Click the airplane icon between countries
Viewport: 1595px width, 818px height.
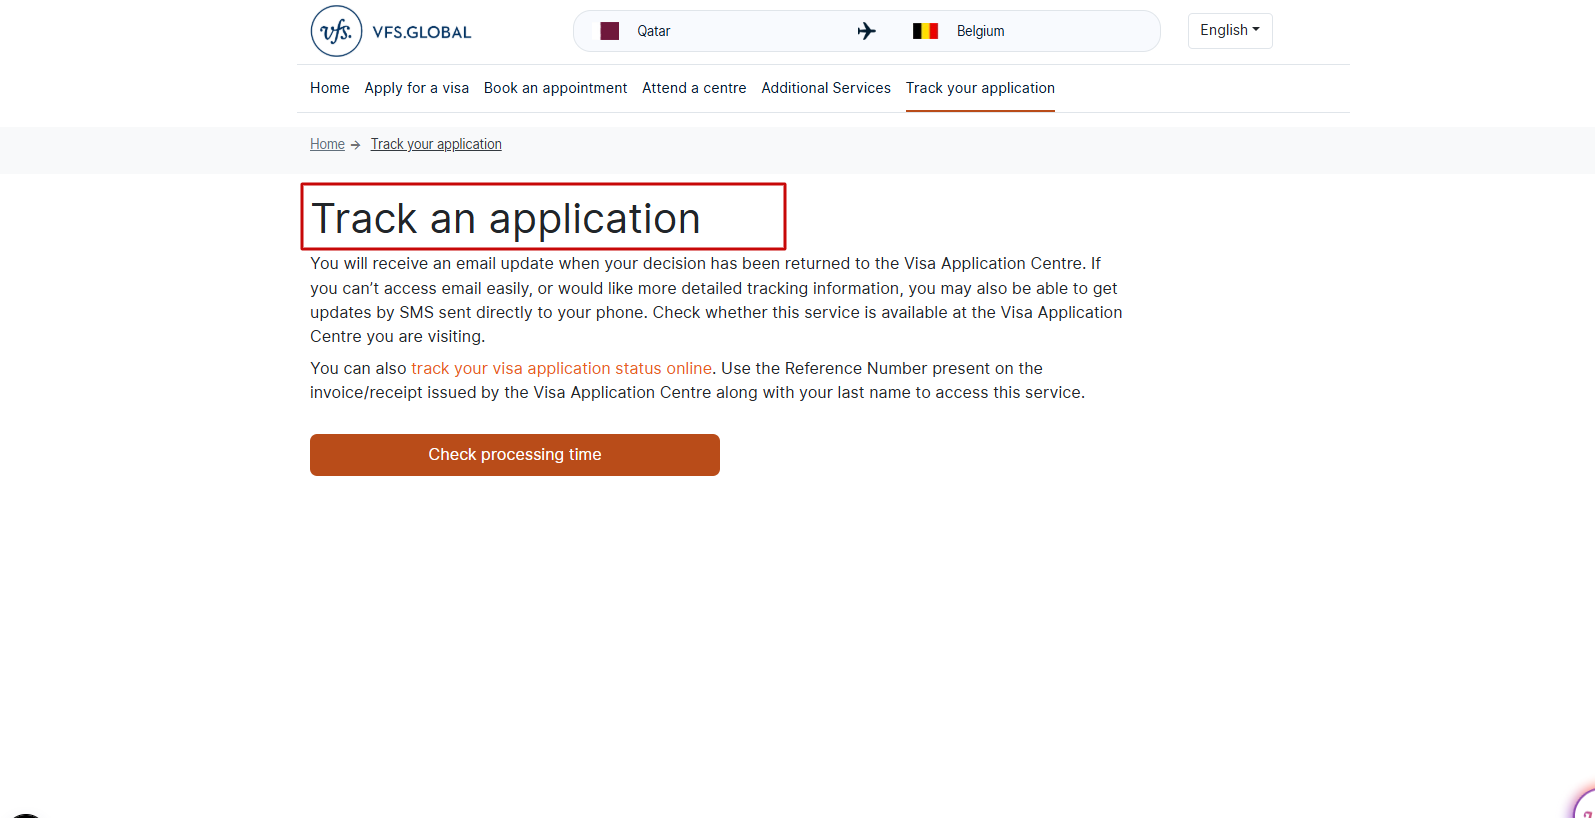(867, 31)
